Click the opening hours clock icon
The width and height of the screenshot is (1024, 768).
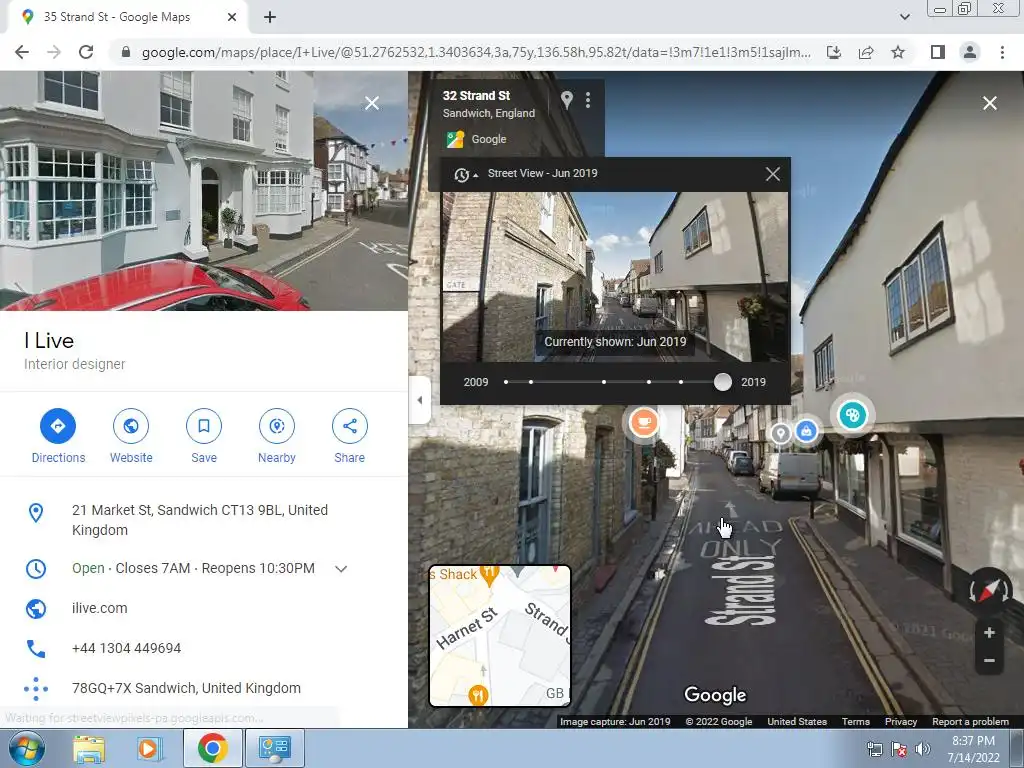[x=36, y=568]
